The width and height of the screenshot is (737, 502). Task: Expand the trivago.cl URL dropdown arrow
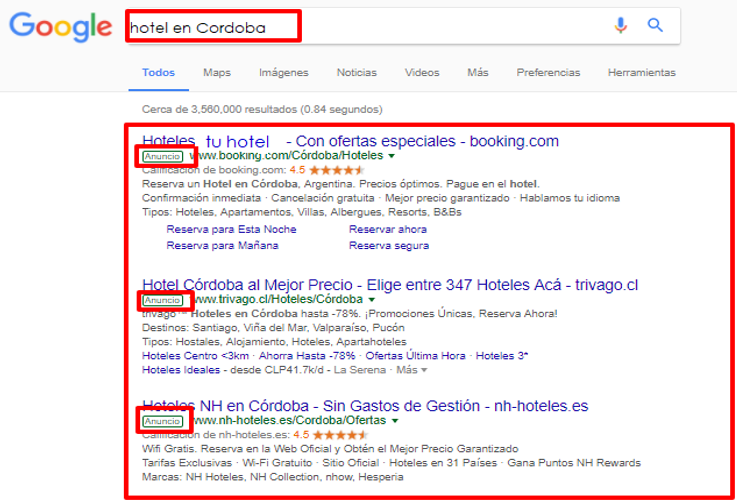(372, 300)
